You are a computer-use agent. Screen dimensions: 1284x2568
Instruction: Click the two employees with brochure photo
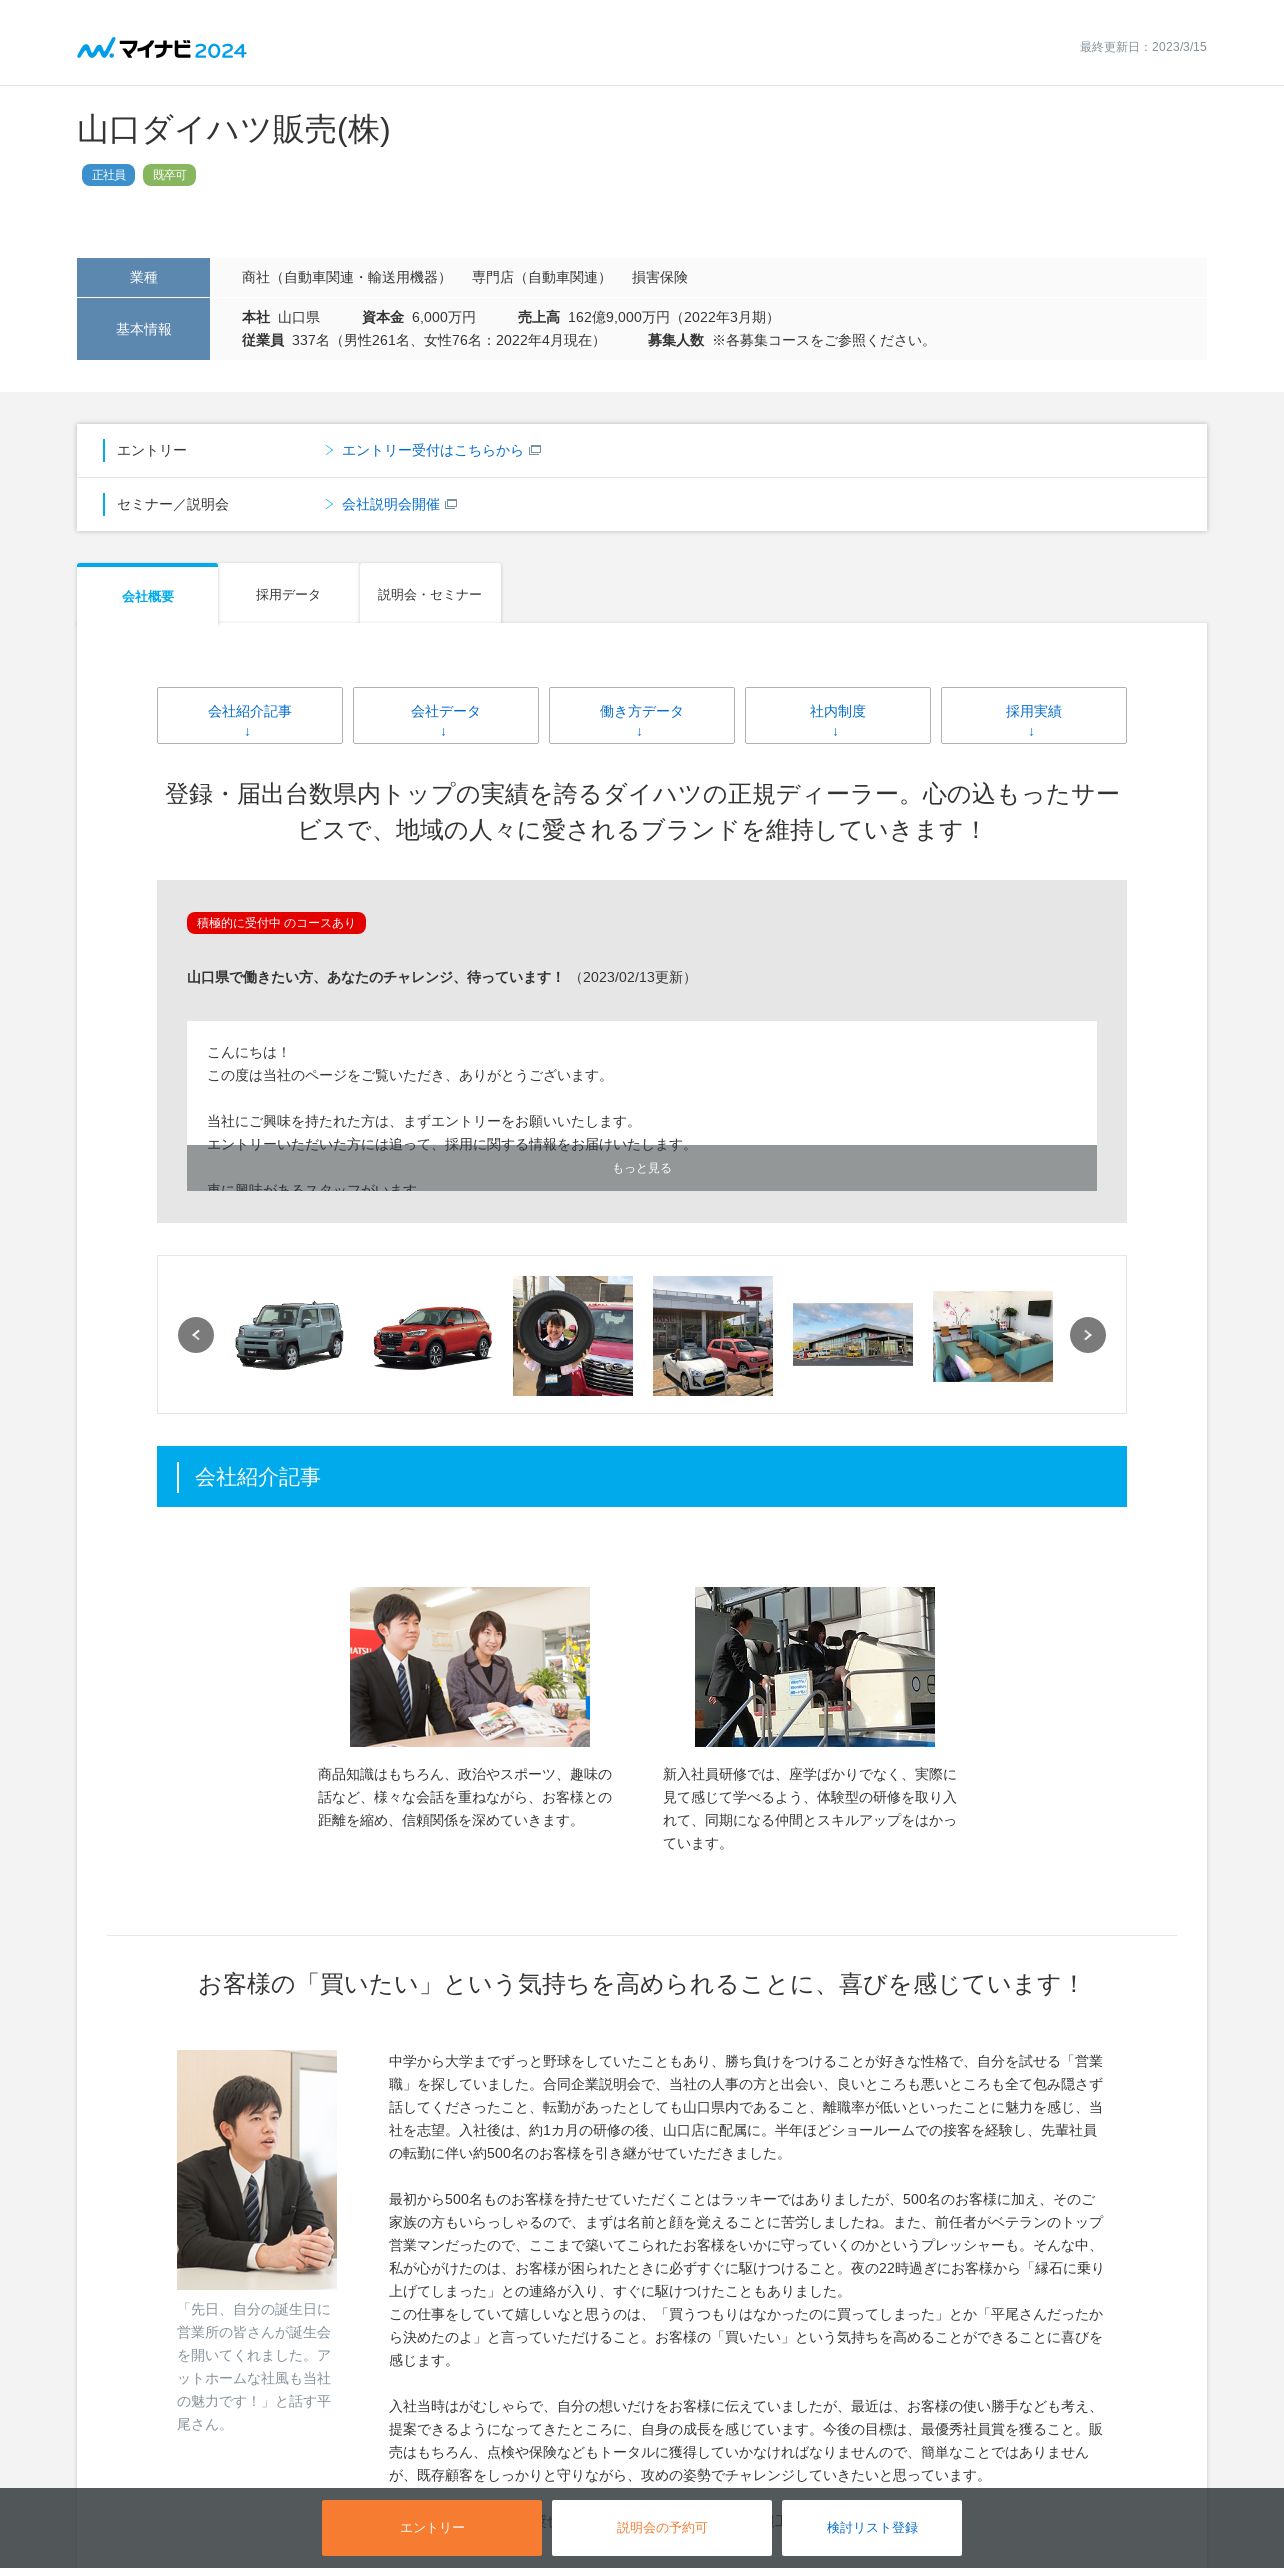coord(470,1667)
